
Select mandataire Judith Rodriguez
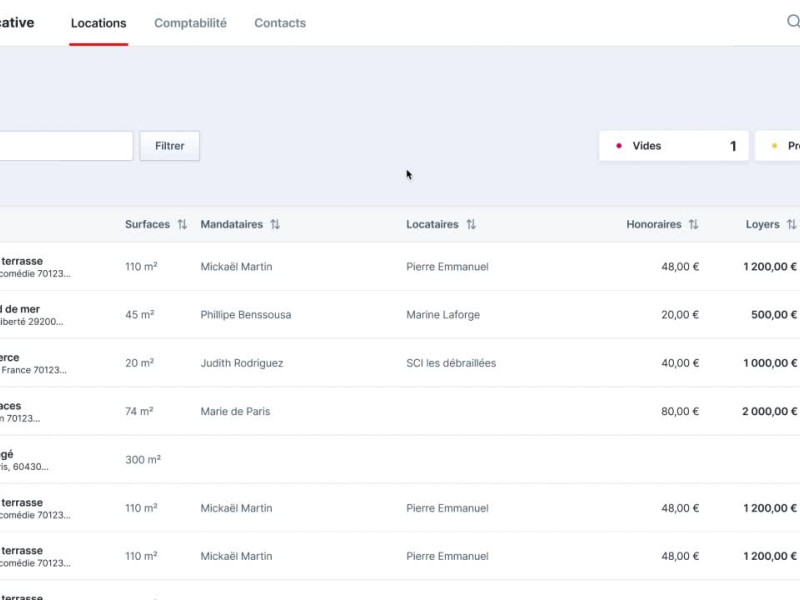pyautogui.click(x=241, y=363)
